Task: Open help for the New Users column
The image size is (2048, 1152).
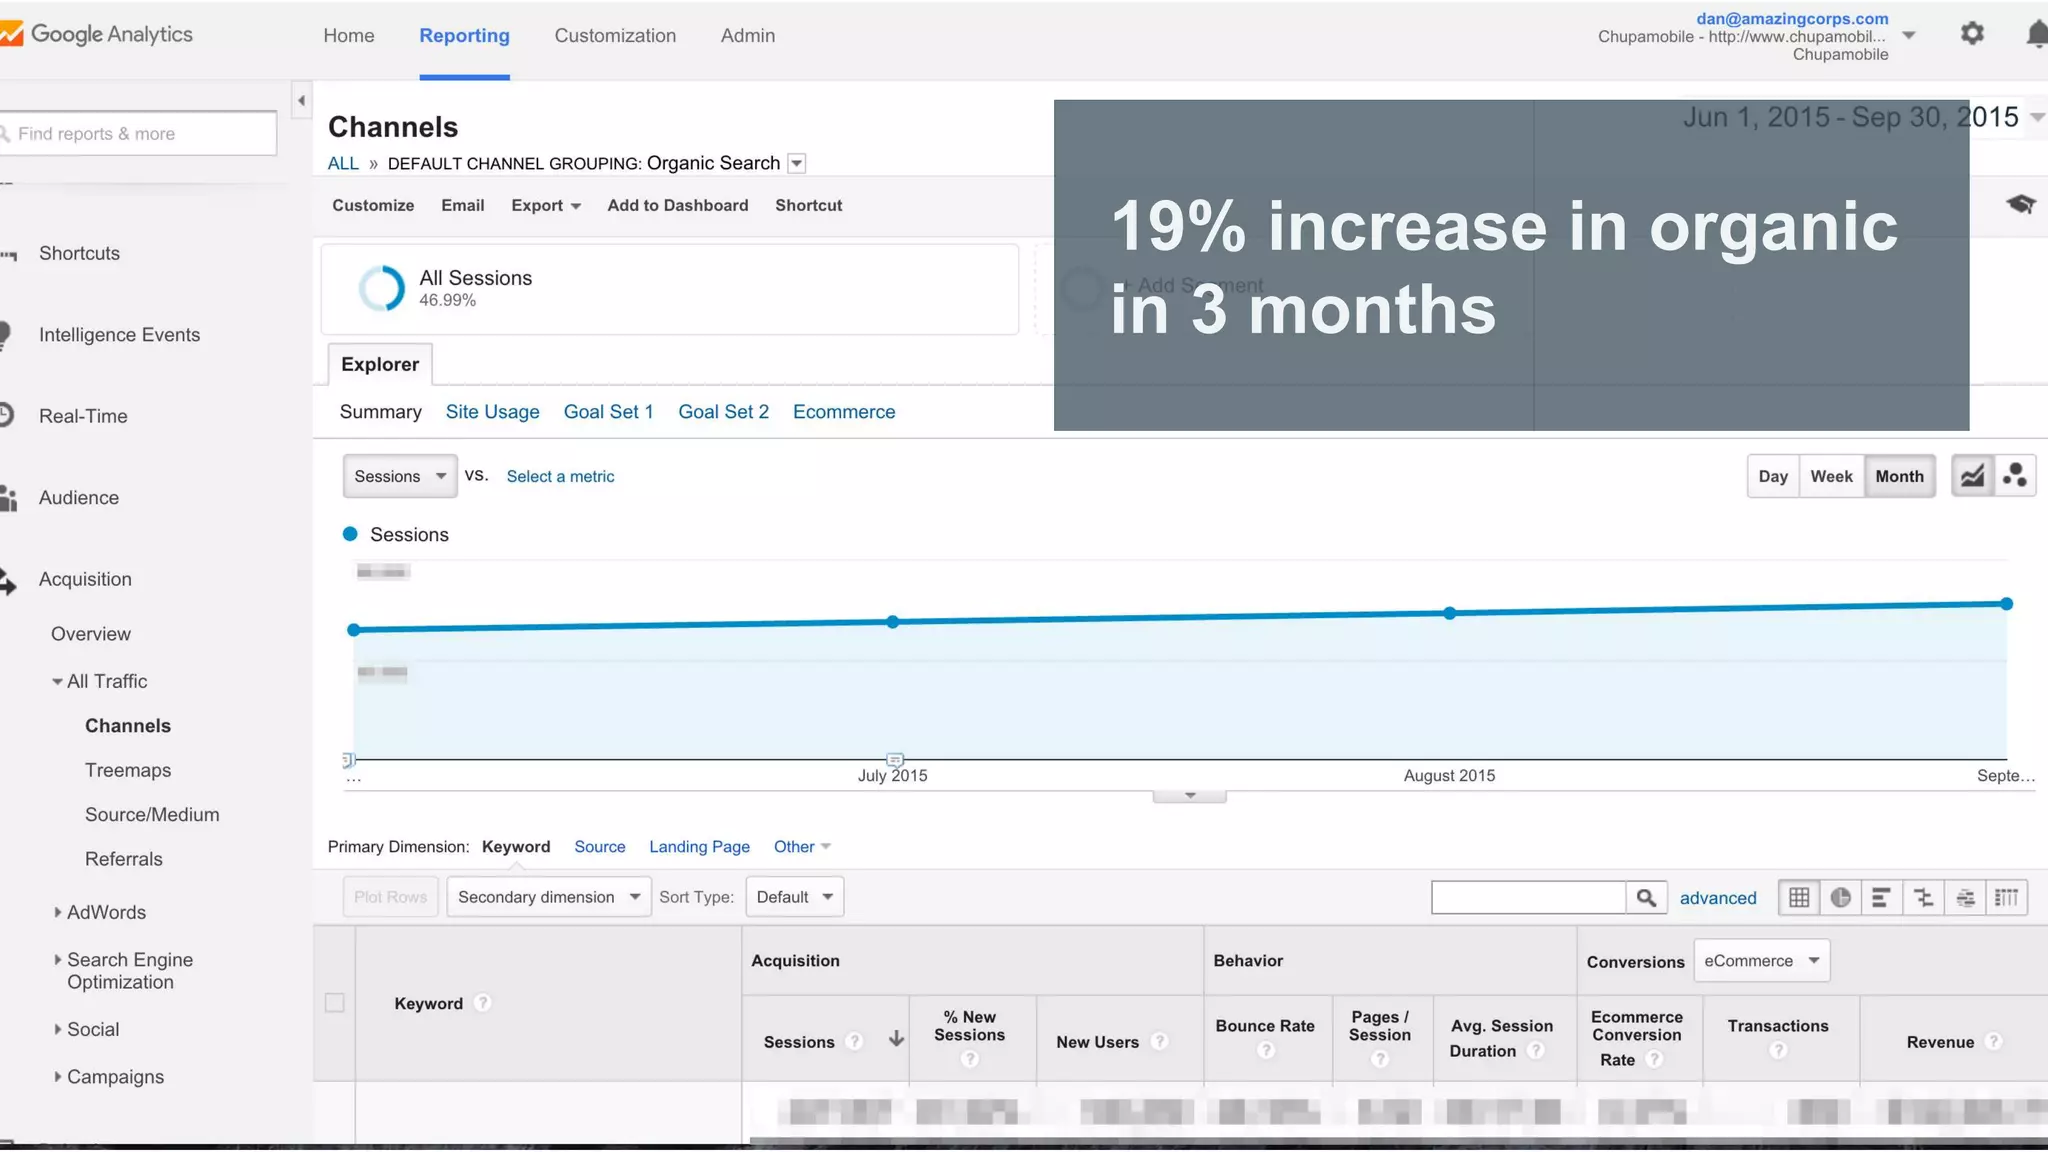Action: [x=1159, y=1041]
